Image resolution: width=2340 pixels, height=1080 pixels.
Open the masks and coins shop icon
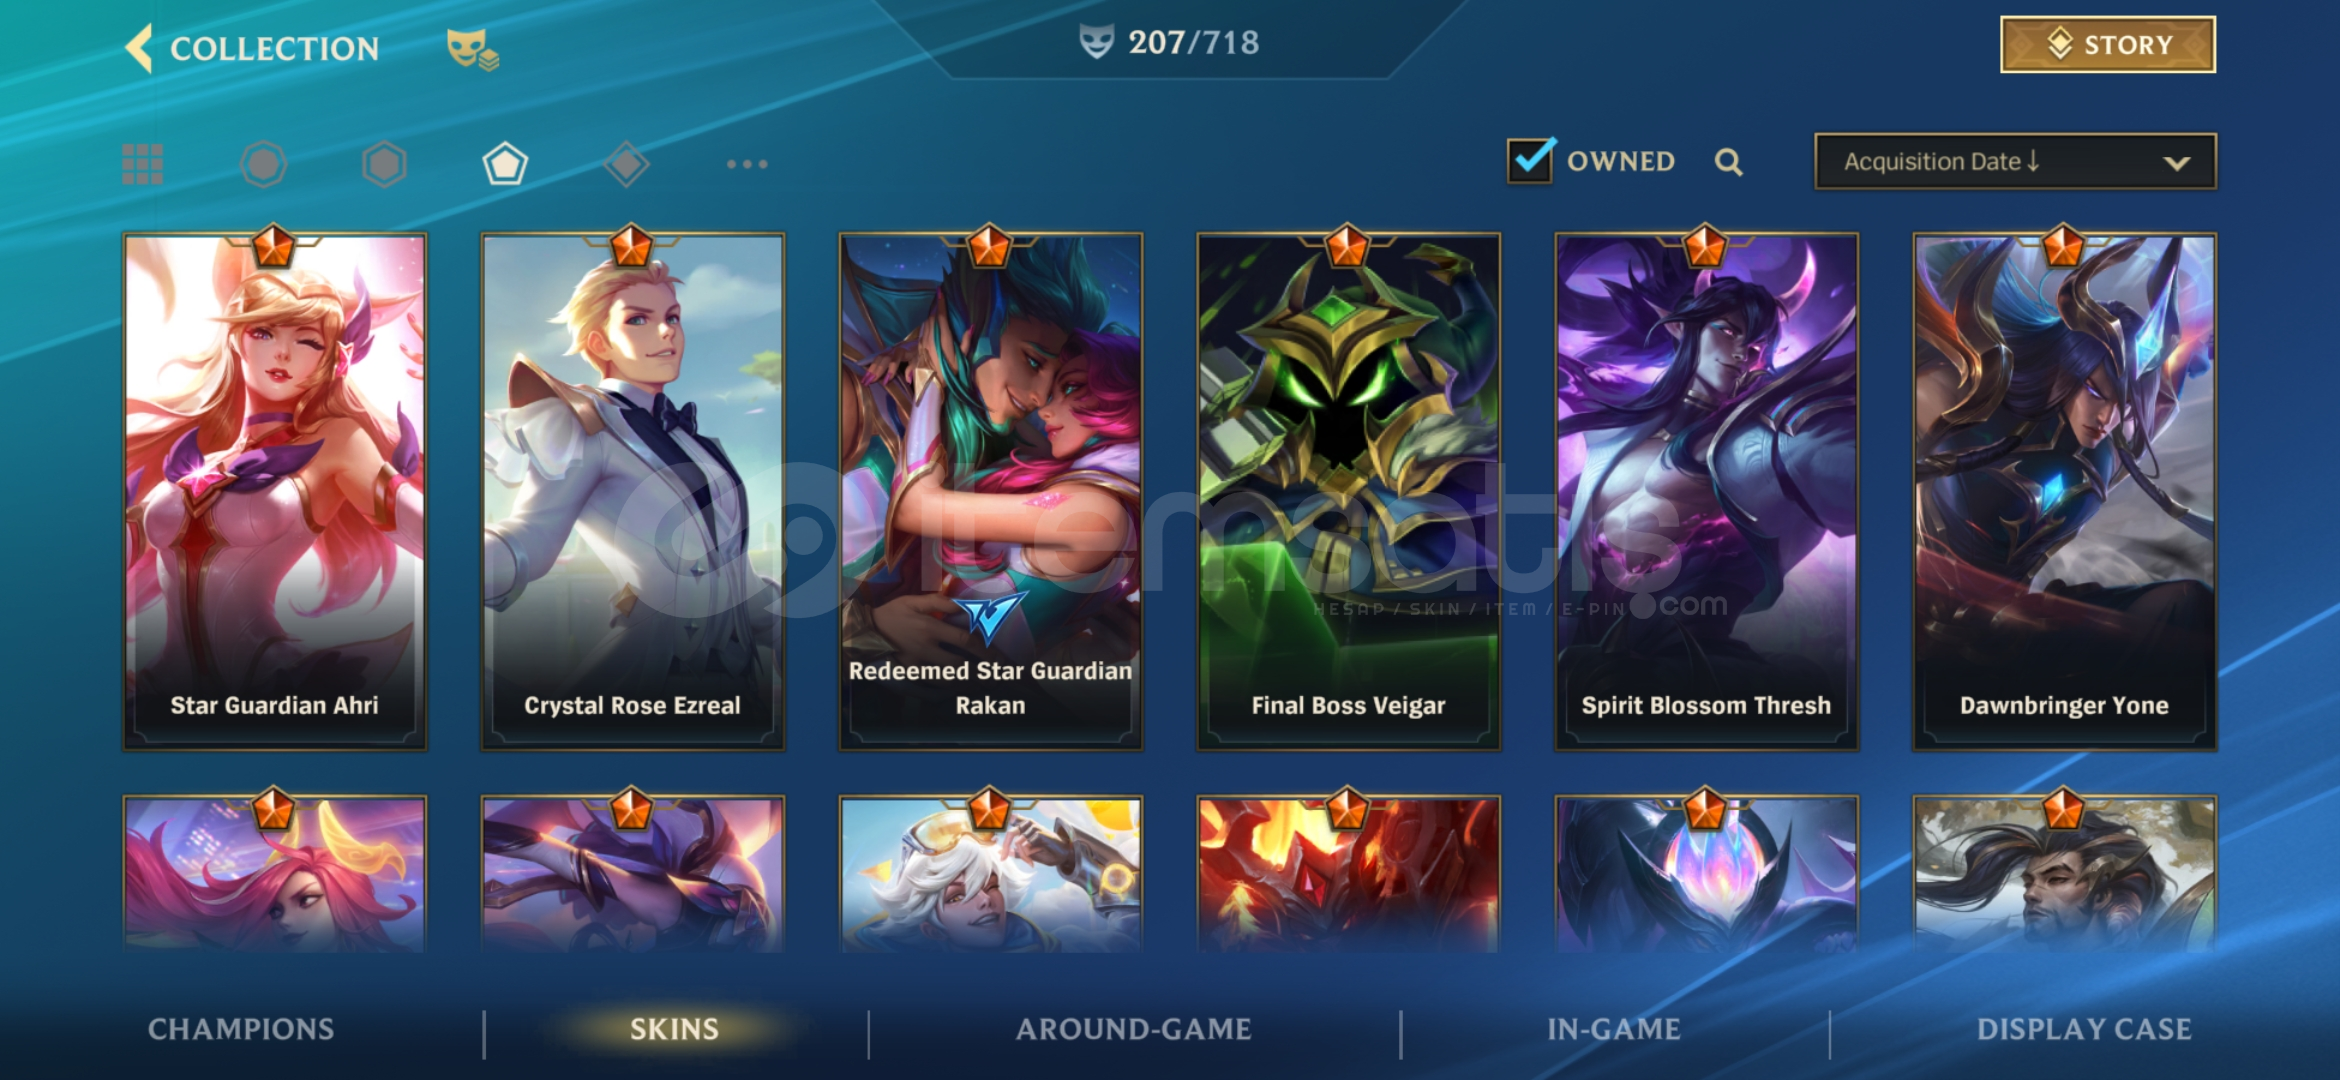472,49
